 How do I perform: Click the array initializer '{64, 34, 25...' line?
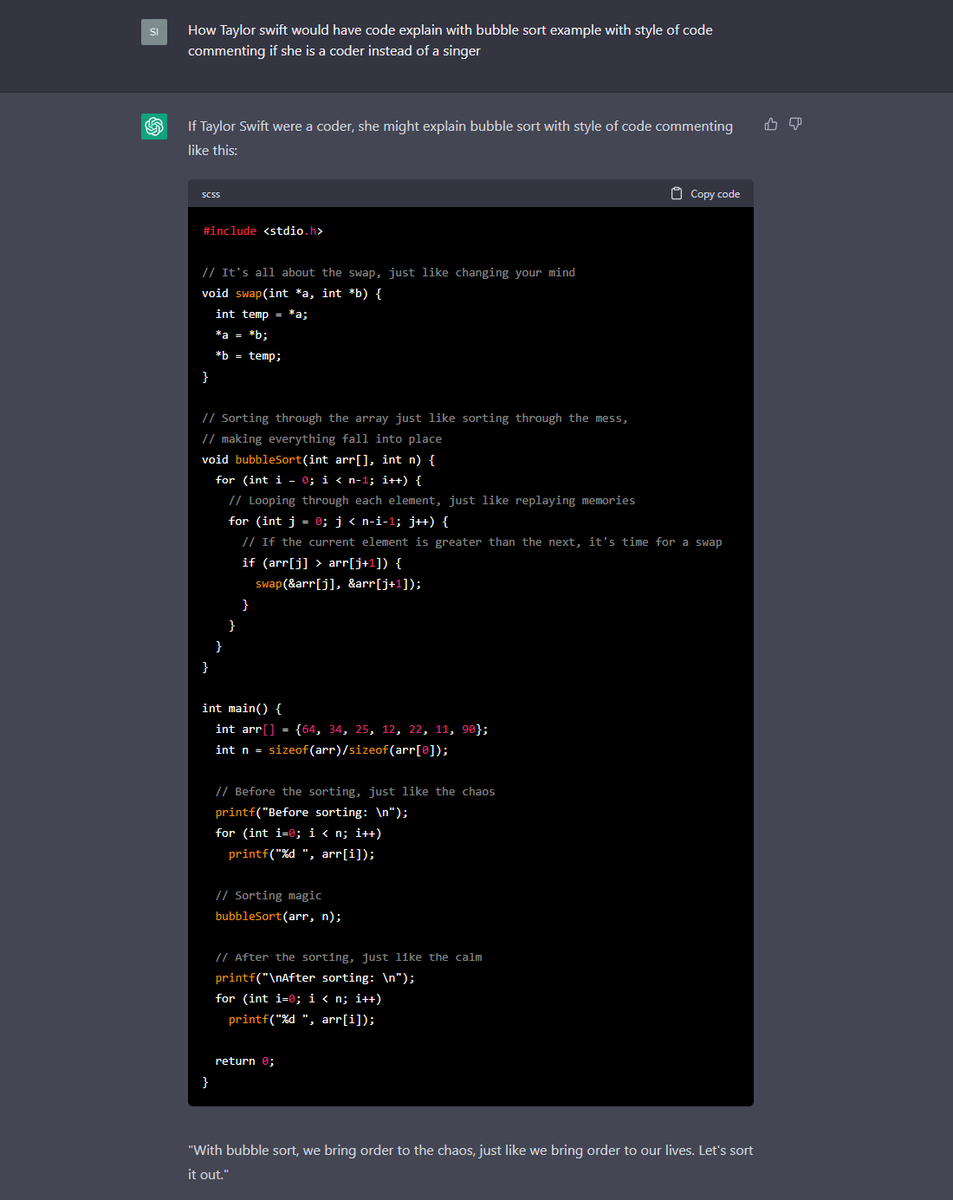(x=352, y=729)
